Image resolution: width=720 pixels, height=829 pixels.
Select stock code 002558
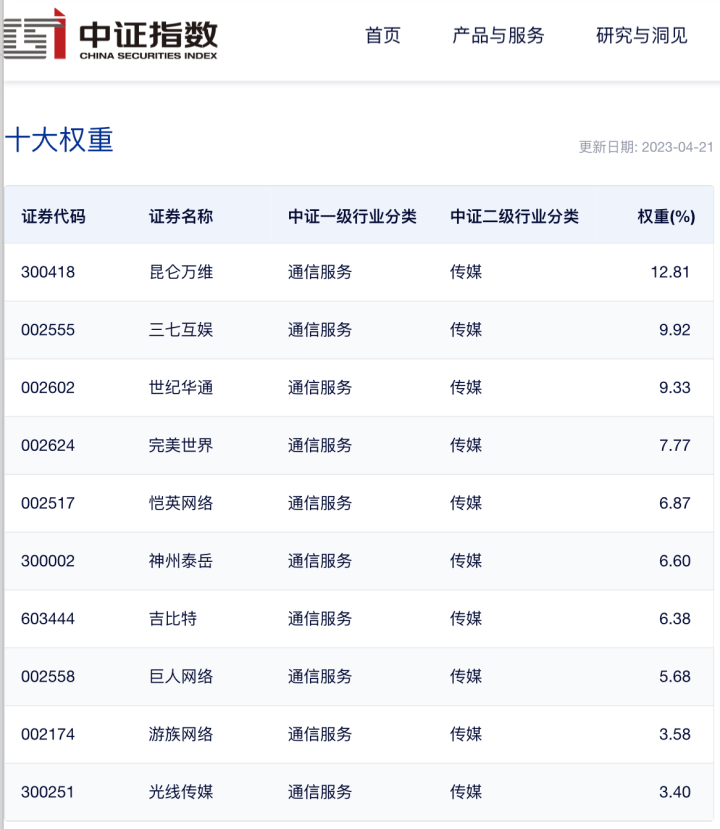click(x=48, y=676)
